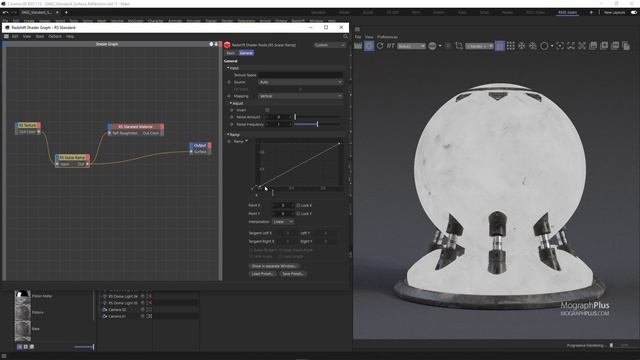
Task: Open the File menu in Redshift RenderView
Action: 358,37
